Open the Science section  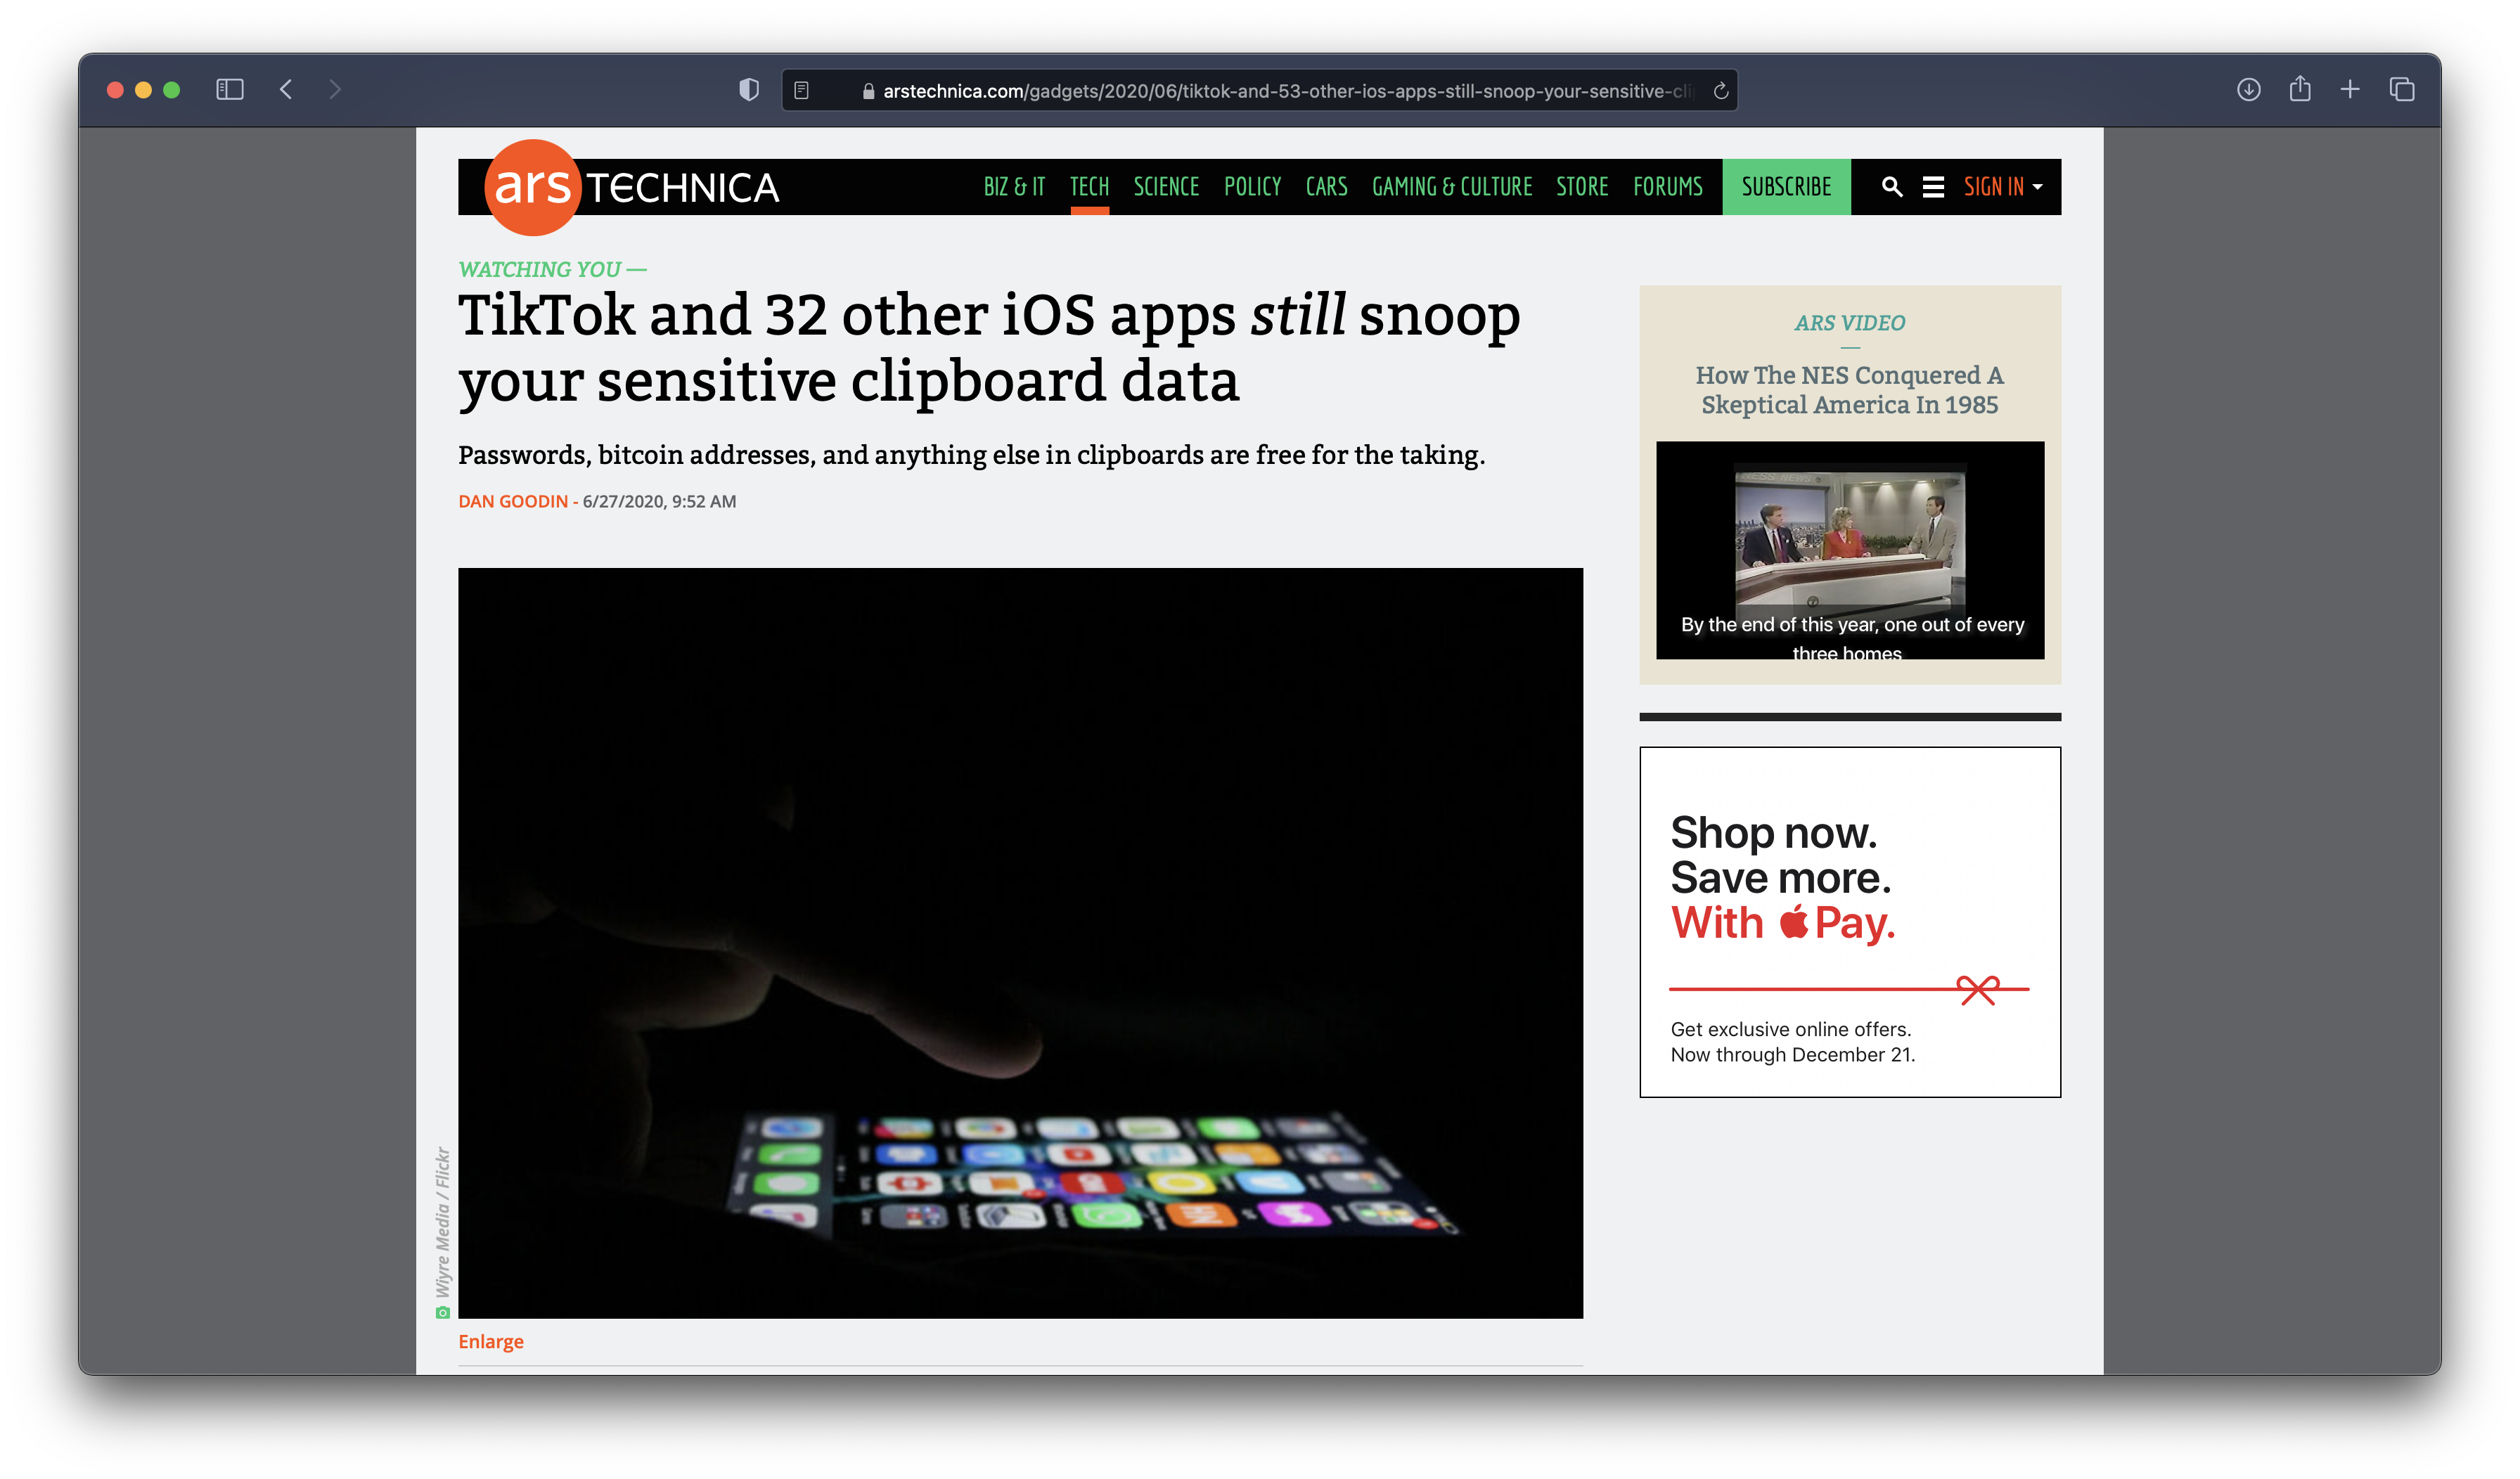1166,187
